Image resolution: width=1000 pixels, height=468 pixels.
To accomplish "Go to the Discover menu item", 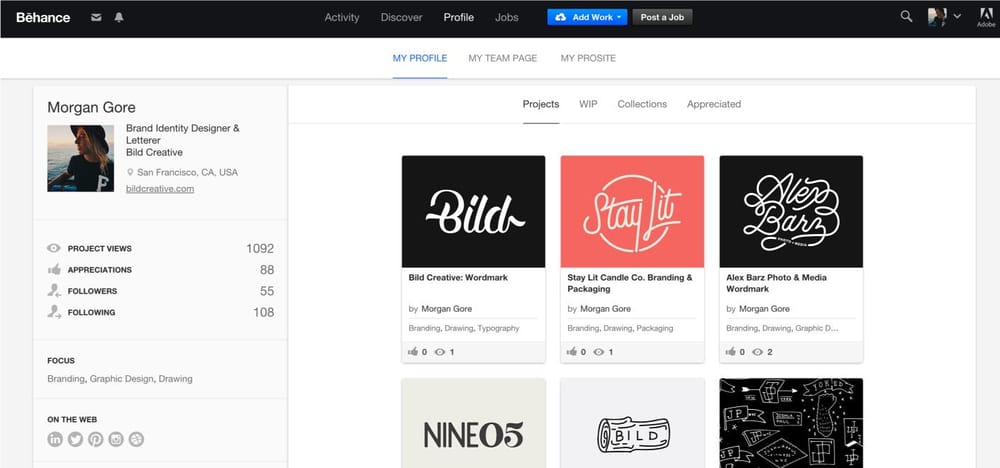I will 401,17.
